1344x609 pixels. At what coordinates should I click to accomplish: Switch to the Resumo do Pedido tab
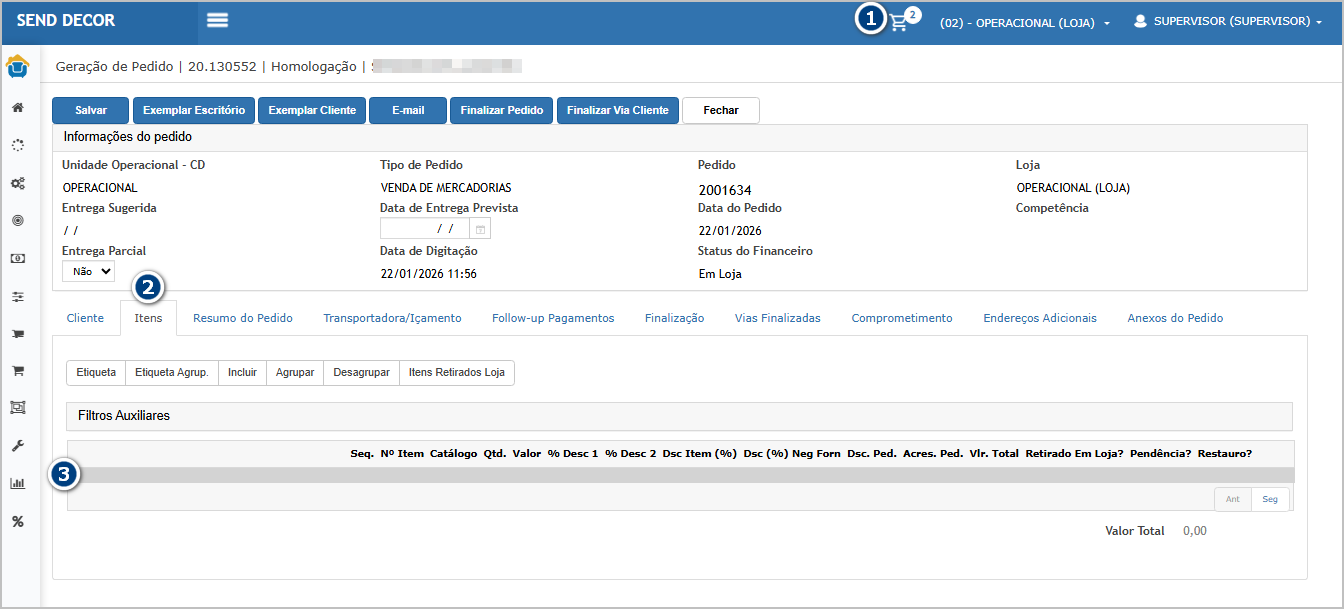pyautogui.click(x=243, y=318)
